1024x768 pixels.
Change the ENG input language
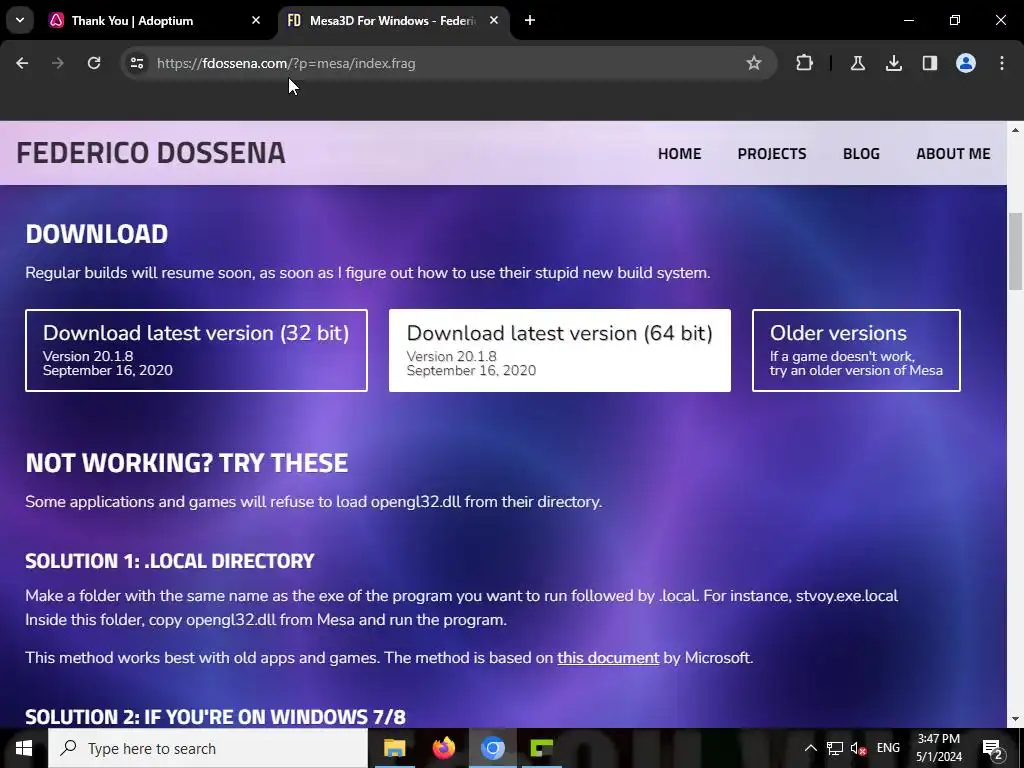click(888, 748)
